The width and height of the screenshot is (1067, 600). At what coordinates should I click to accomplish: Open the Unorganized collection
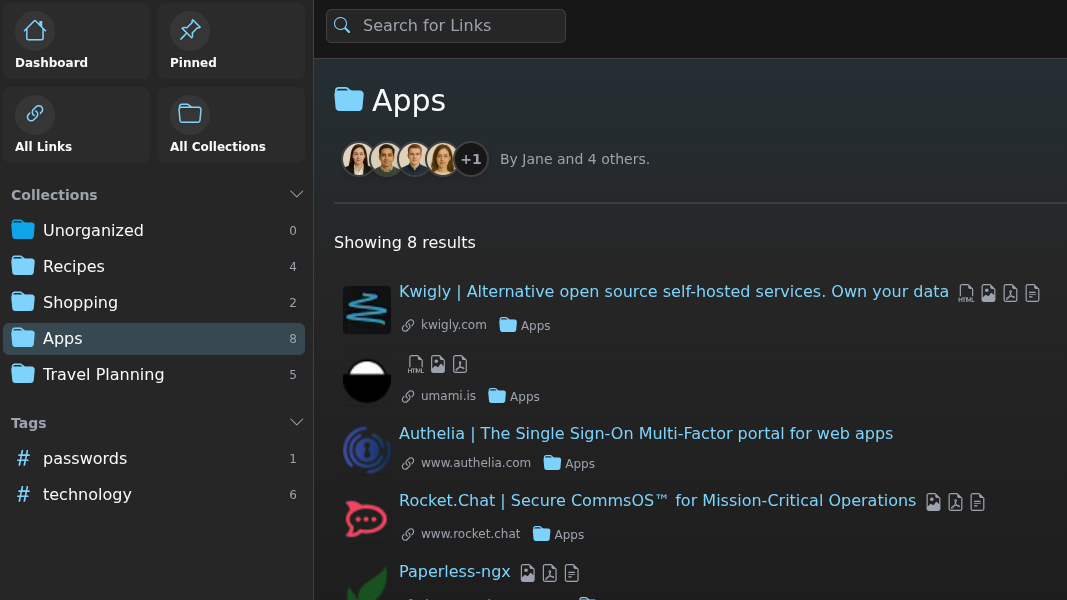pos(154,231)
